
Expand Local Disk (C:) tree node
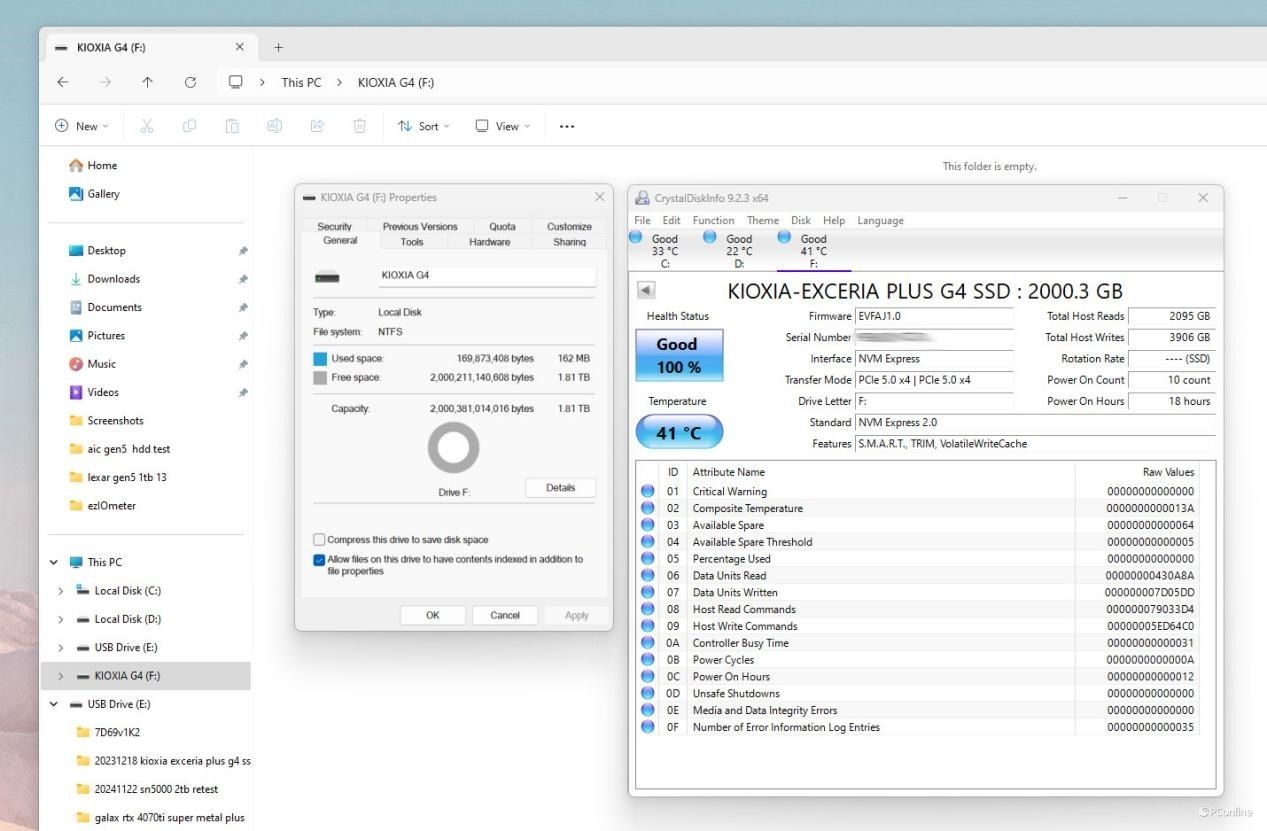click(61, 591)
